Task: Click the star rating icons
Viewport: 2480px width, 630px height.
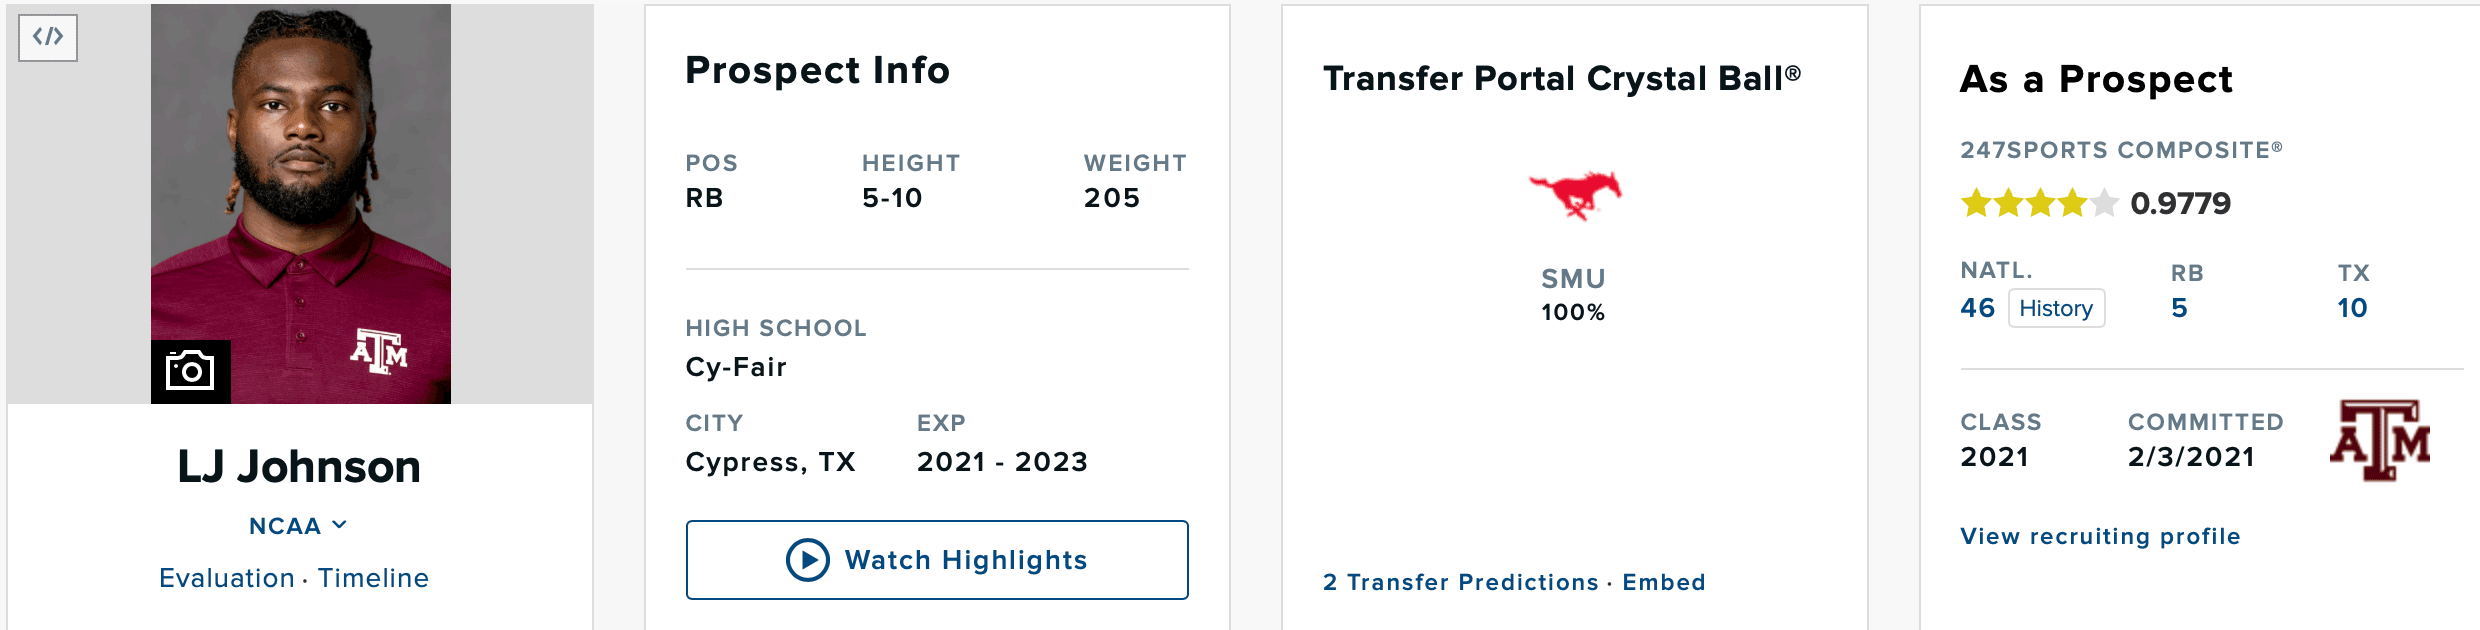Action: pyautogui.click(x=2039, y=203)
